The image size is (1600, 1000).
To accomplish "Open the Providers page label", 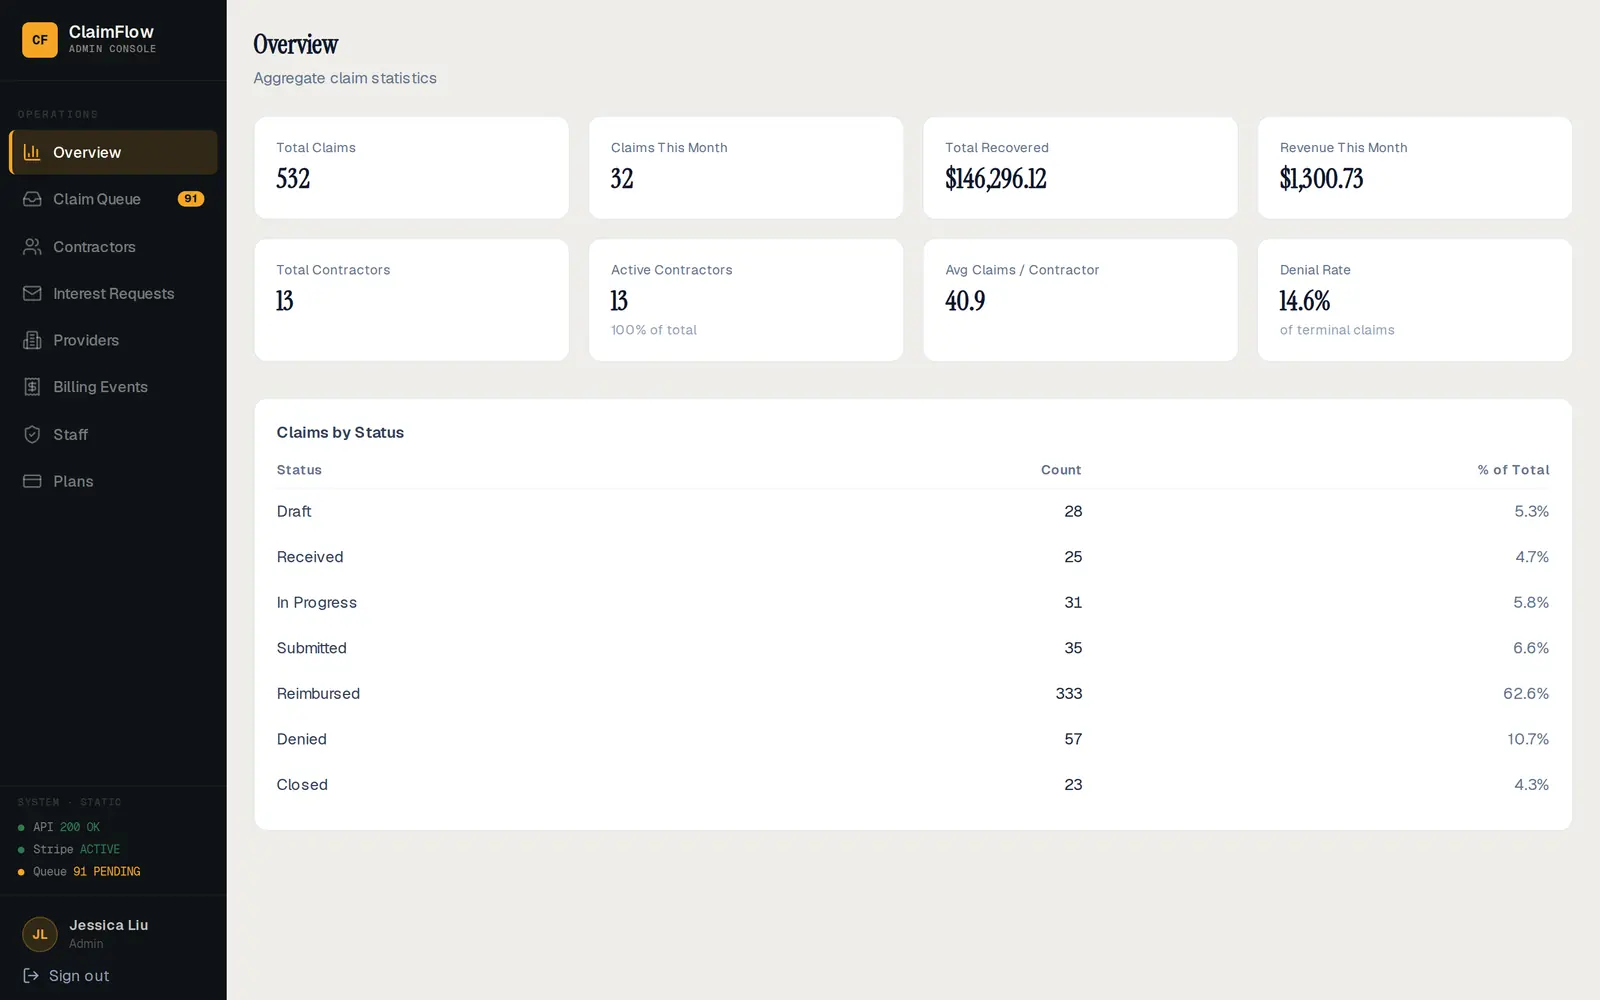I will 86,340.
